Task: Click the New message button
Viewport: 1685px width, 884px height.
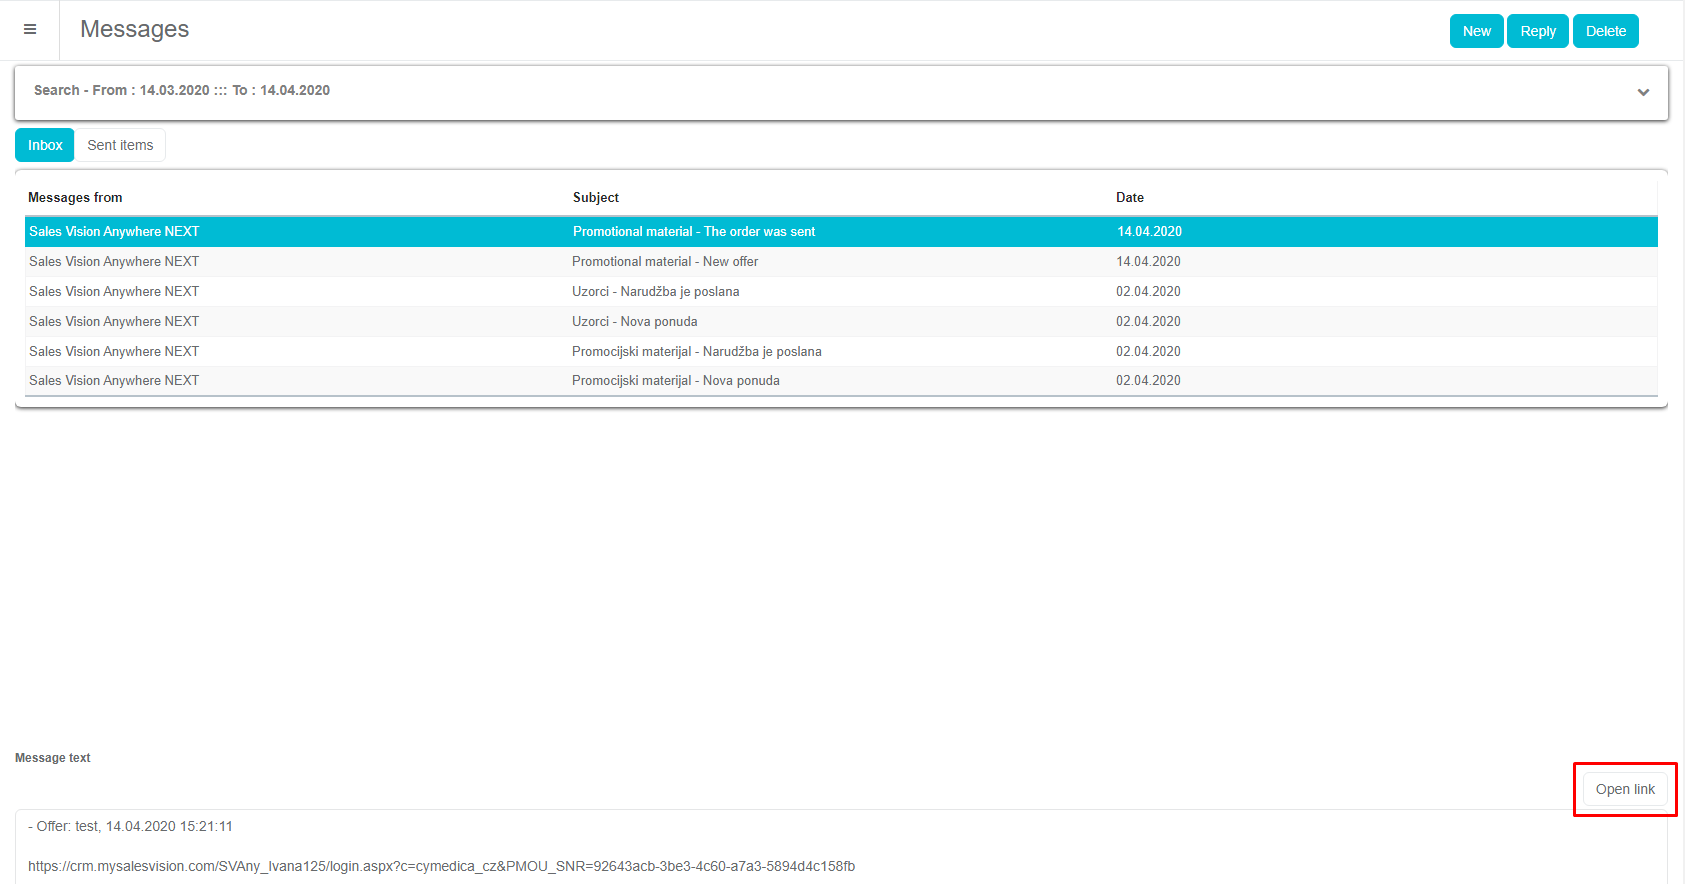Action: tap(1476, 31)
